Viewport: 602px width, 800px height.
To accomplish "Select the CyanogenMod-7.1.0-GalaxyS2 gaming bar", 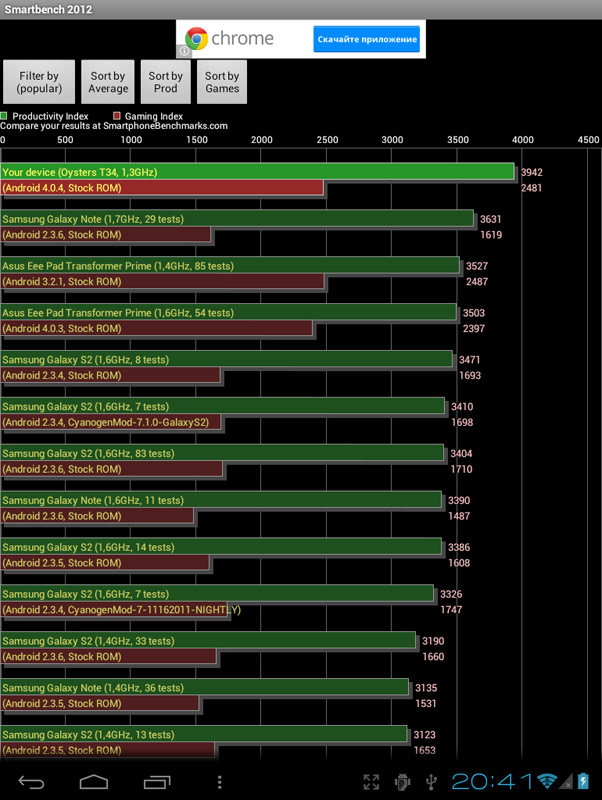I will tap(111, 422).
